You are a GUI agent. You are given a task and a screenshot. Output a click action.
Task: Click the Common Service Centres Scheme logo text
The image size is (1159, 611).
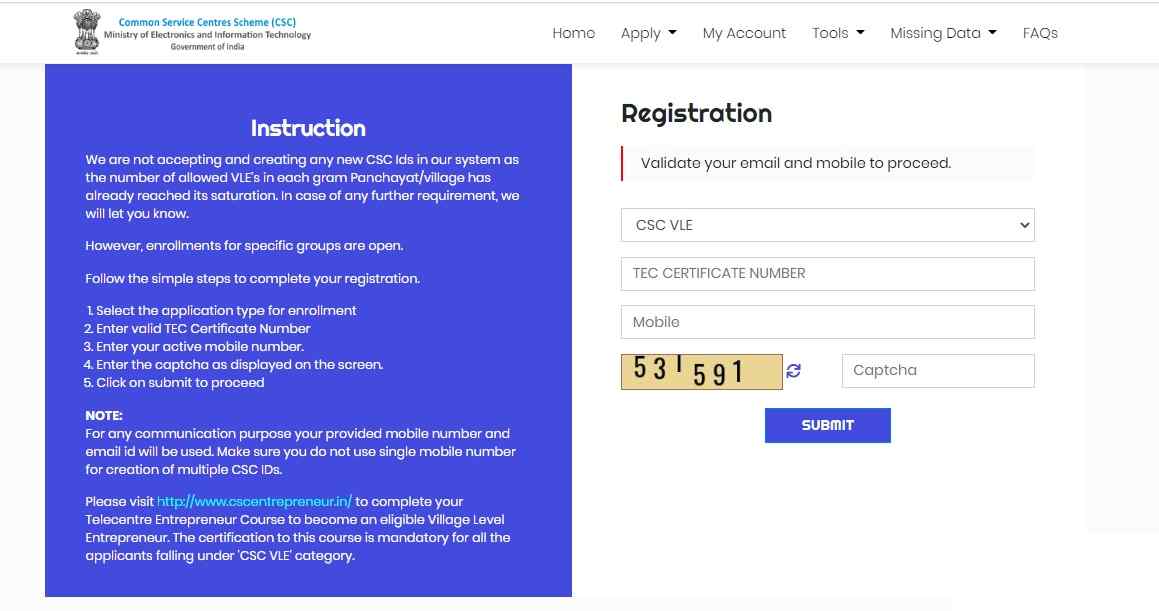pyautogui.click(x=210, y=22)
